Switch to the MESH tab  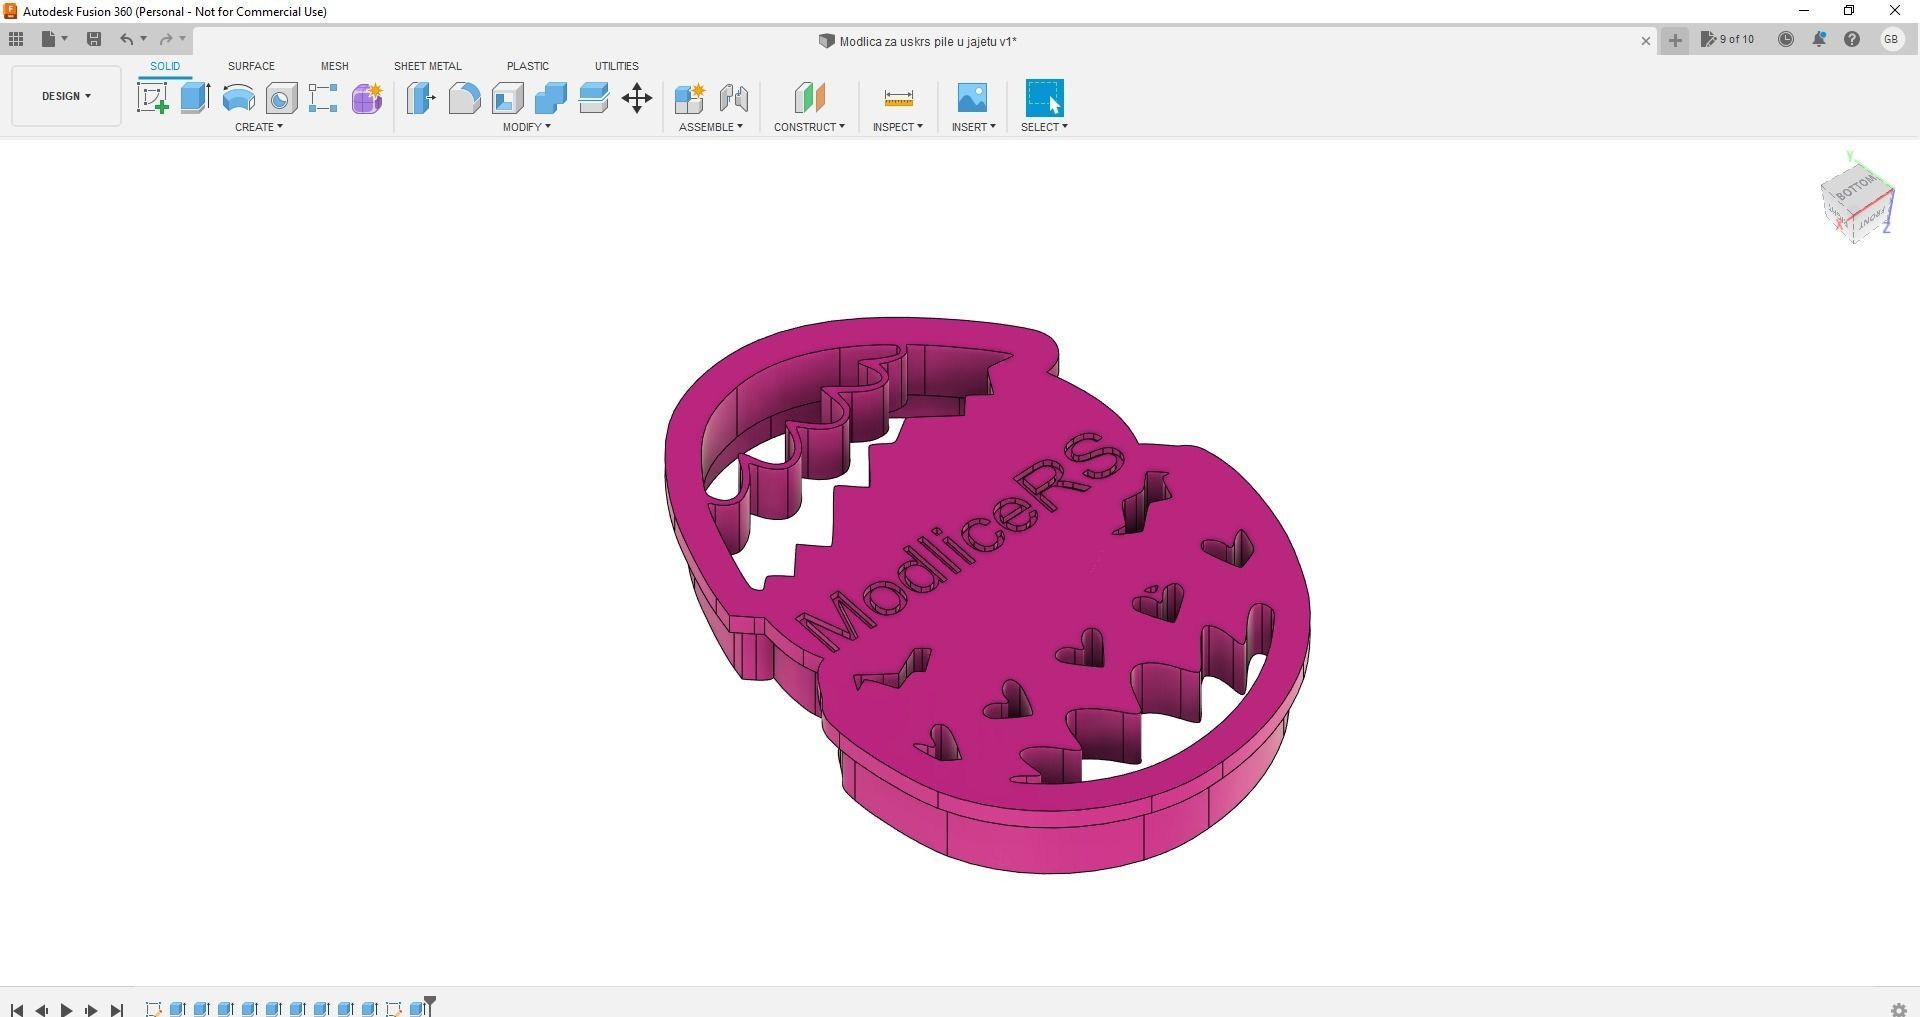(335, 66)
